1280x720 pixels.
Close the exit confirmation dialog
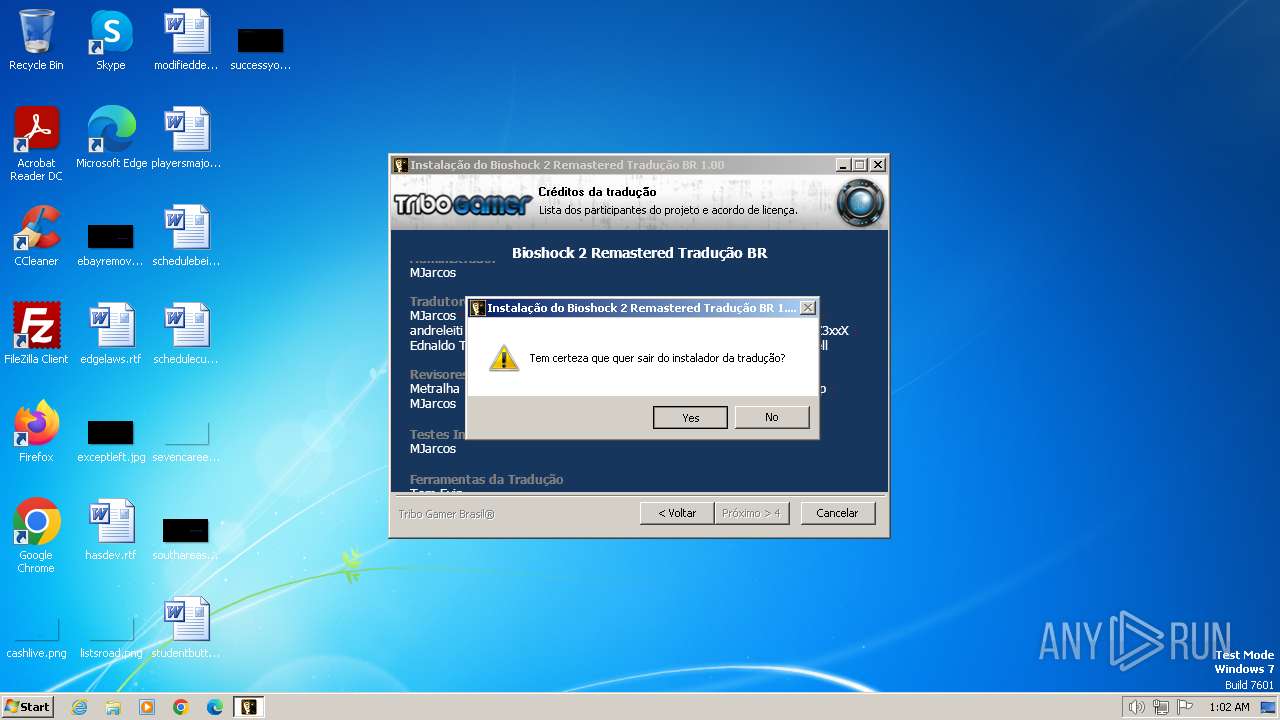(x=808, y=308)
